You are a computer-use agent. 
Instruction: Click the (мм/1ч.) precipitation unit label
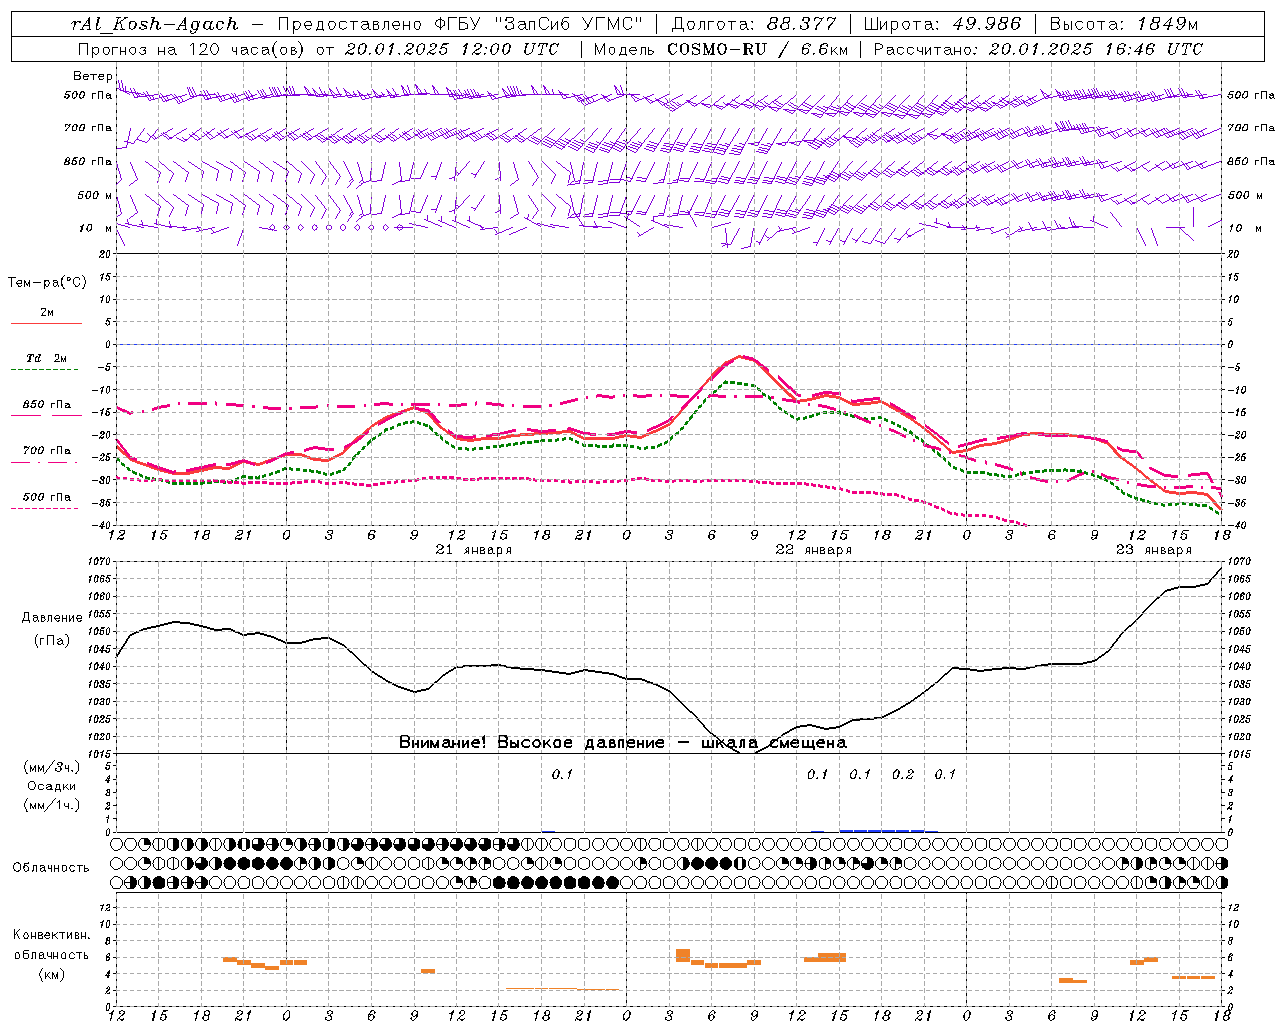(x=50, y=805)
